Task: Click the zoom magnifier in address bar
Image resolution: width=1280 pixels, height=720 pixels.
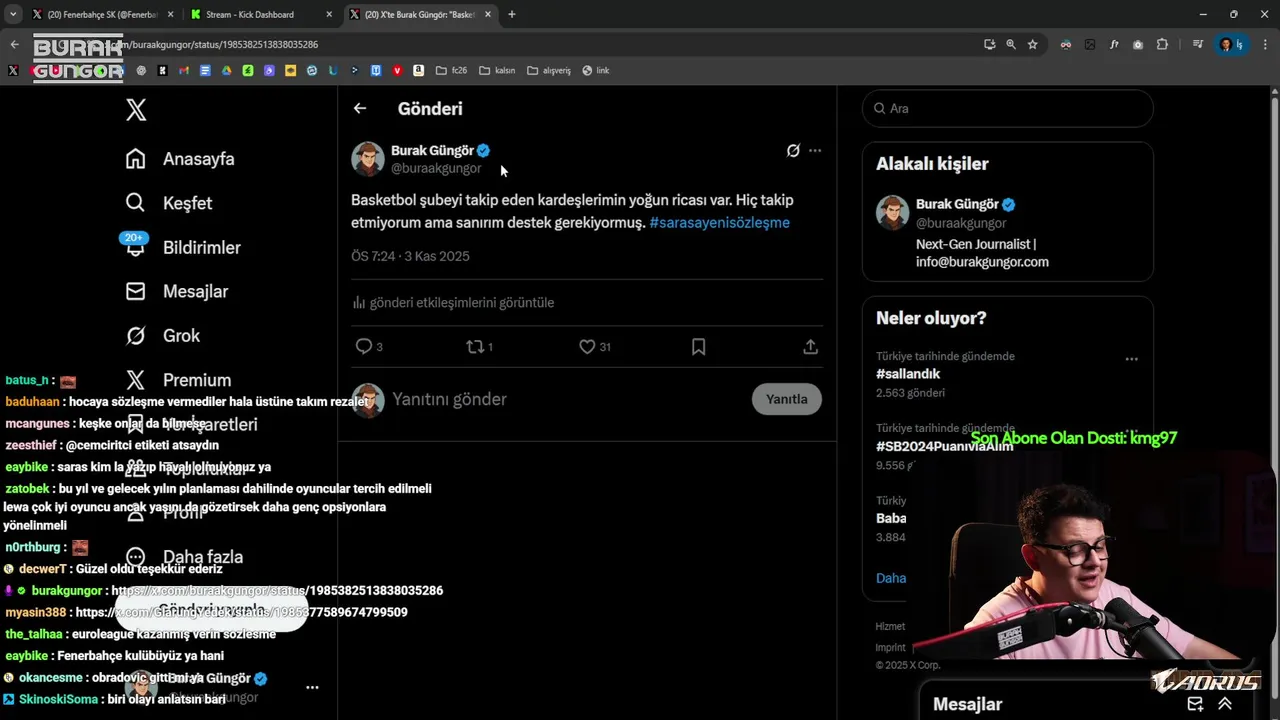Action: (x=1011, y=44)
